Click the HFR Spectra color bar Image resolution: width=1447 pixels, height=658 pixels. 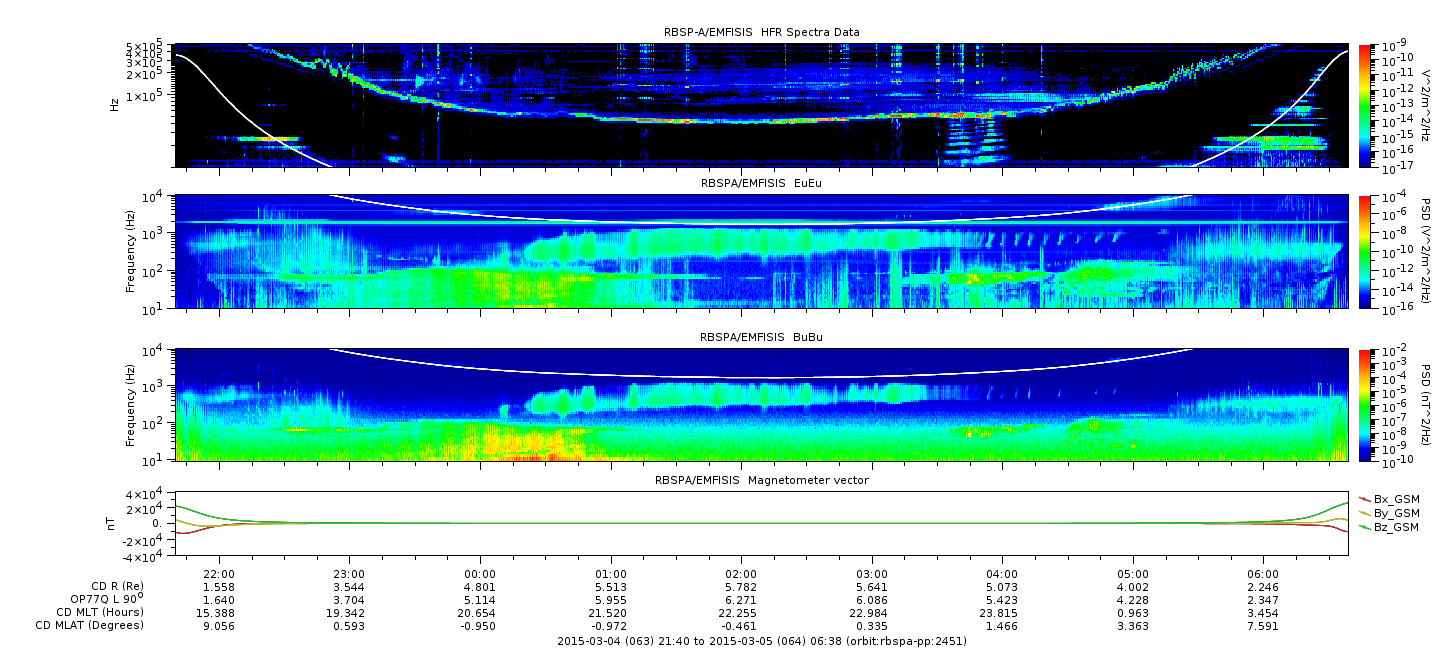point(1365,105)
